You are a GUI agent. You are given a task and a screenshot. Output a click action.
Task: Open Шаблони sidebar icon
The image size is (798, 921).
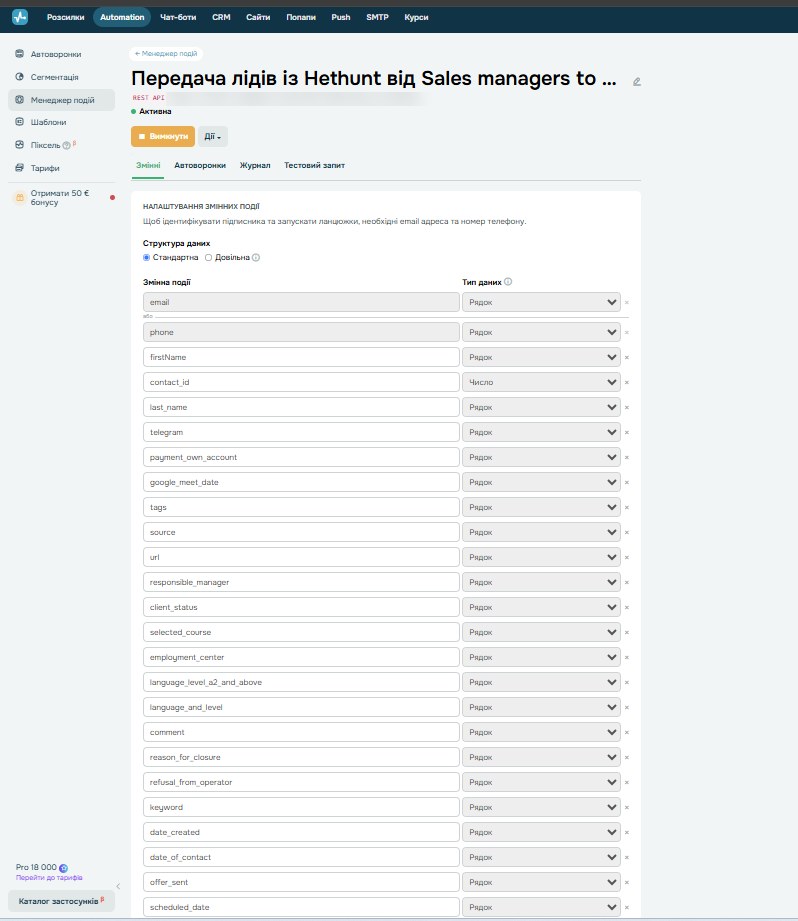coord(19,122)
